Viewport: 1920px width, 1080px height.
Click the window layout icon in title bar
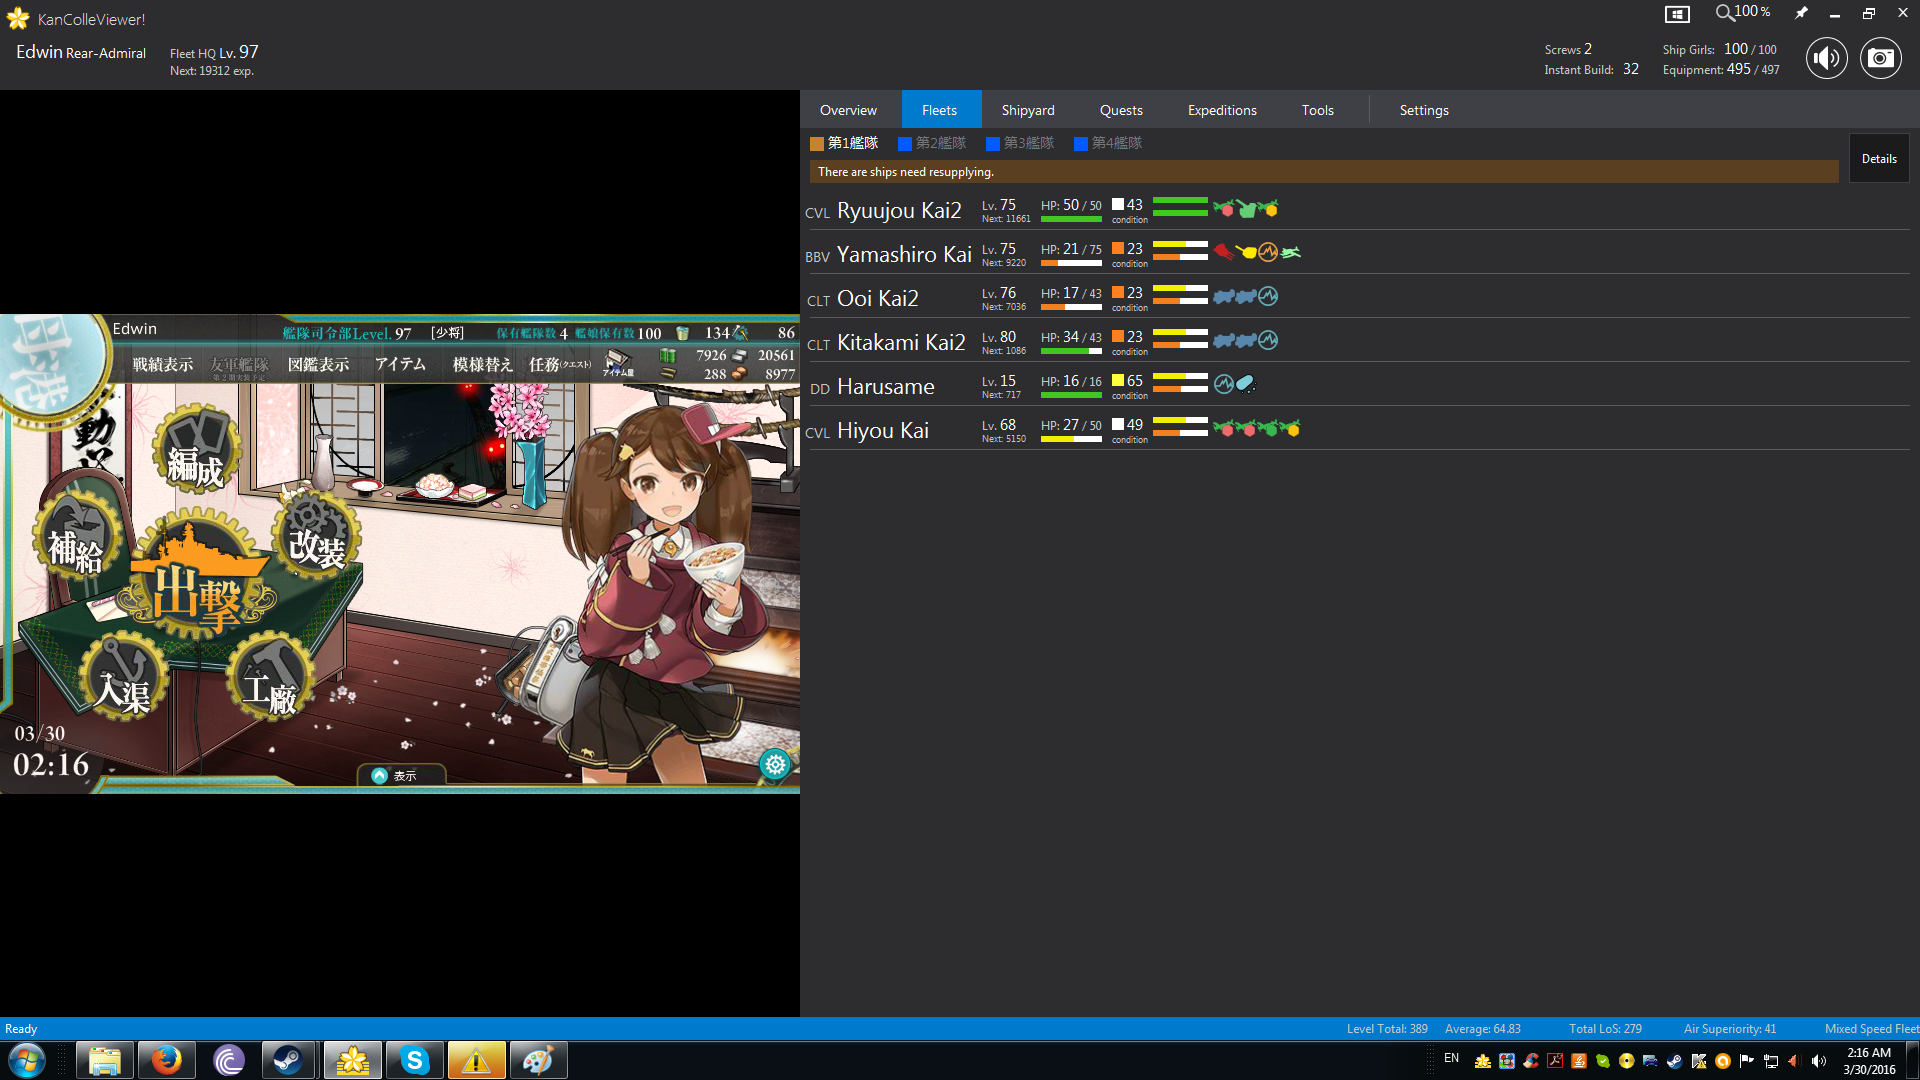tap(1677, 14)
